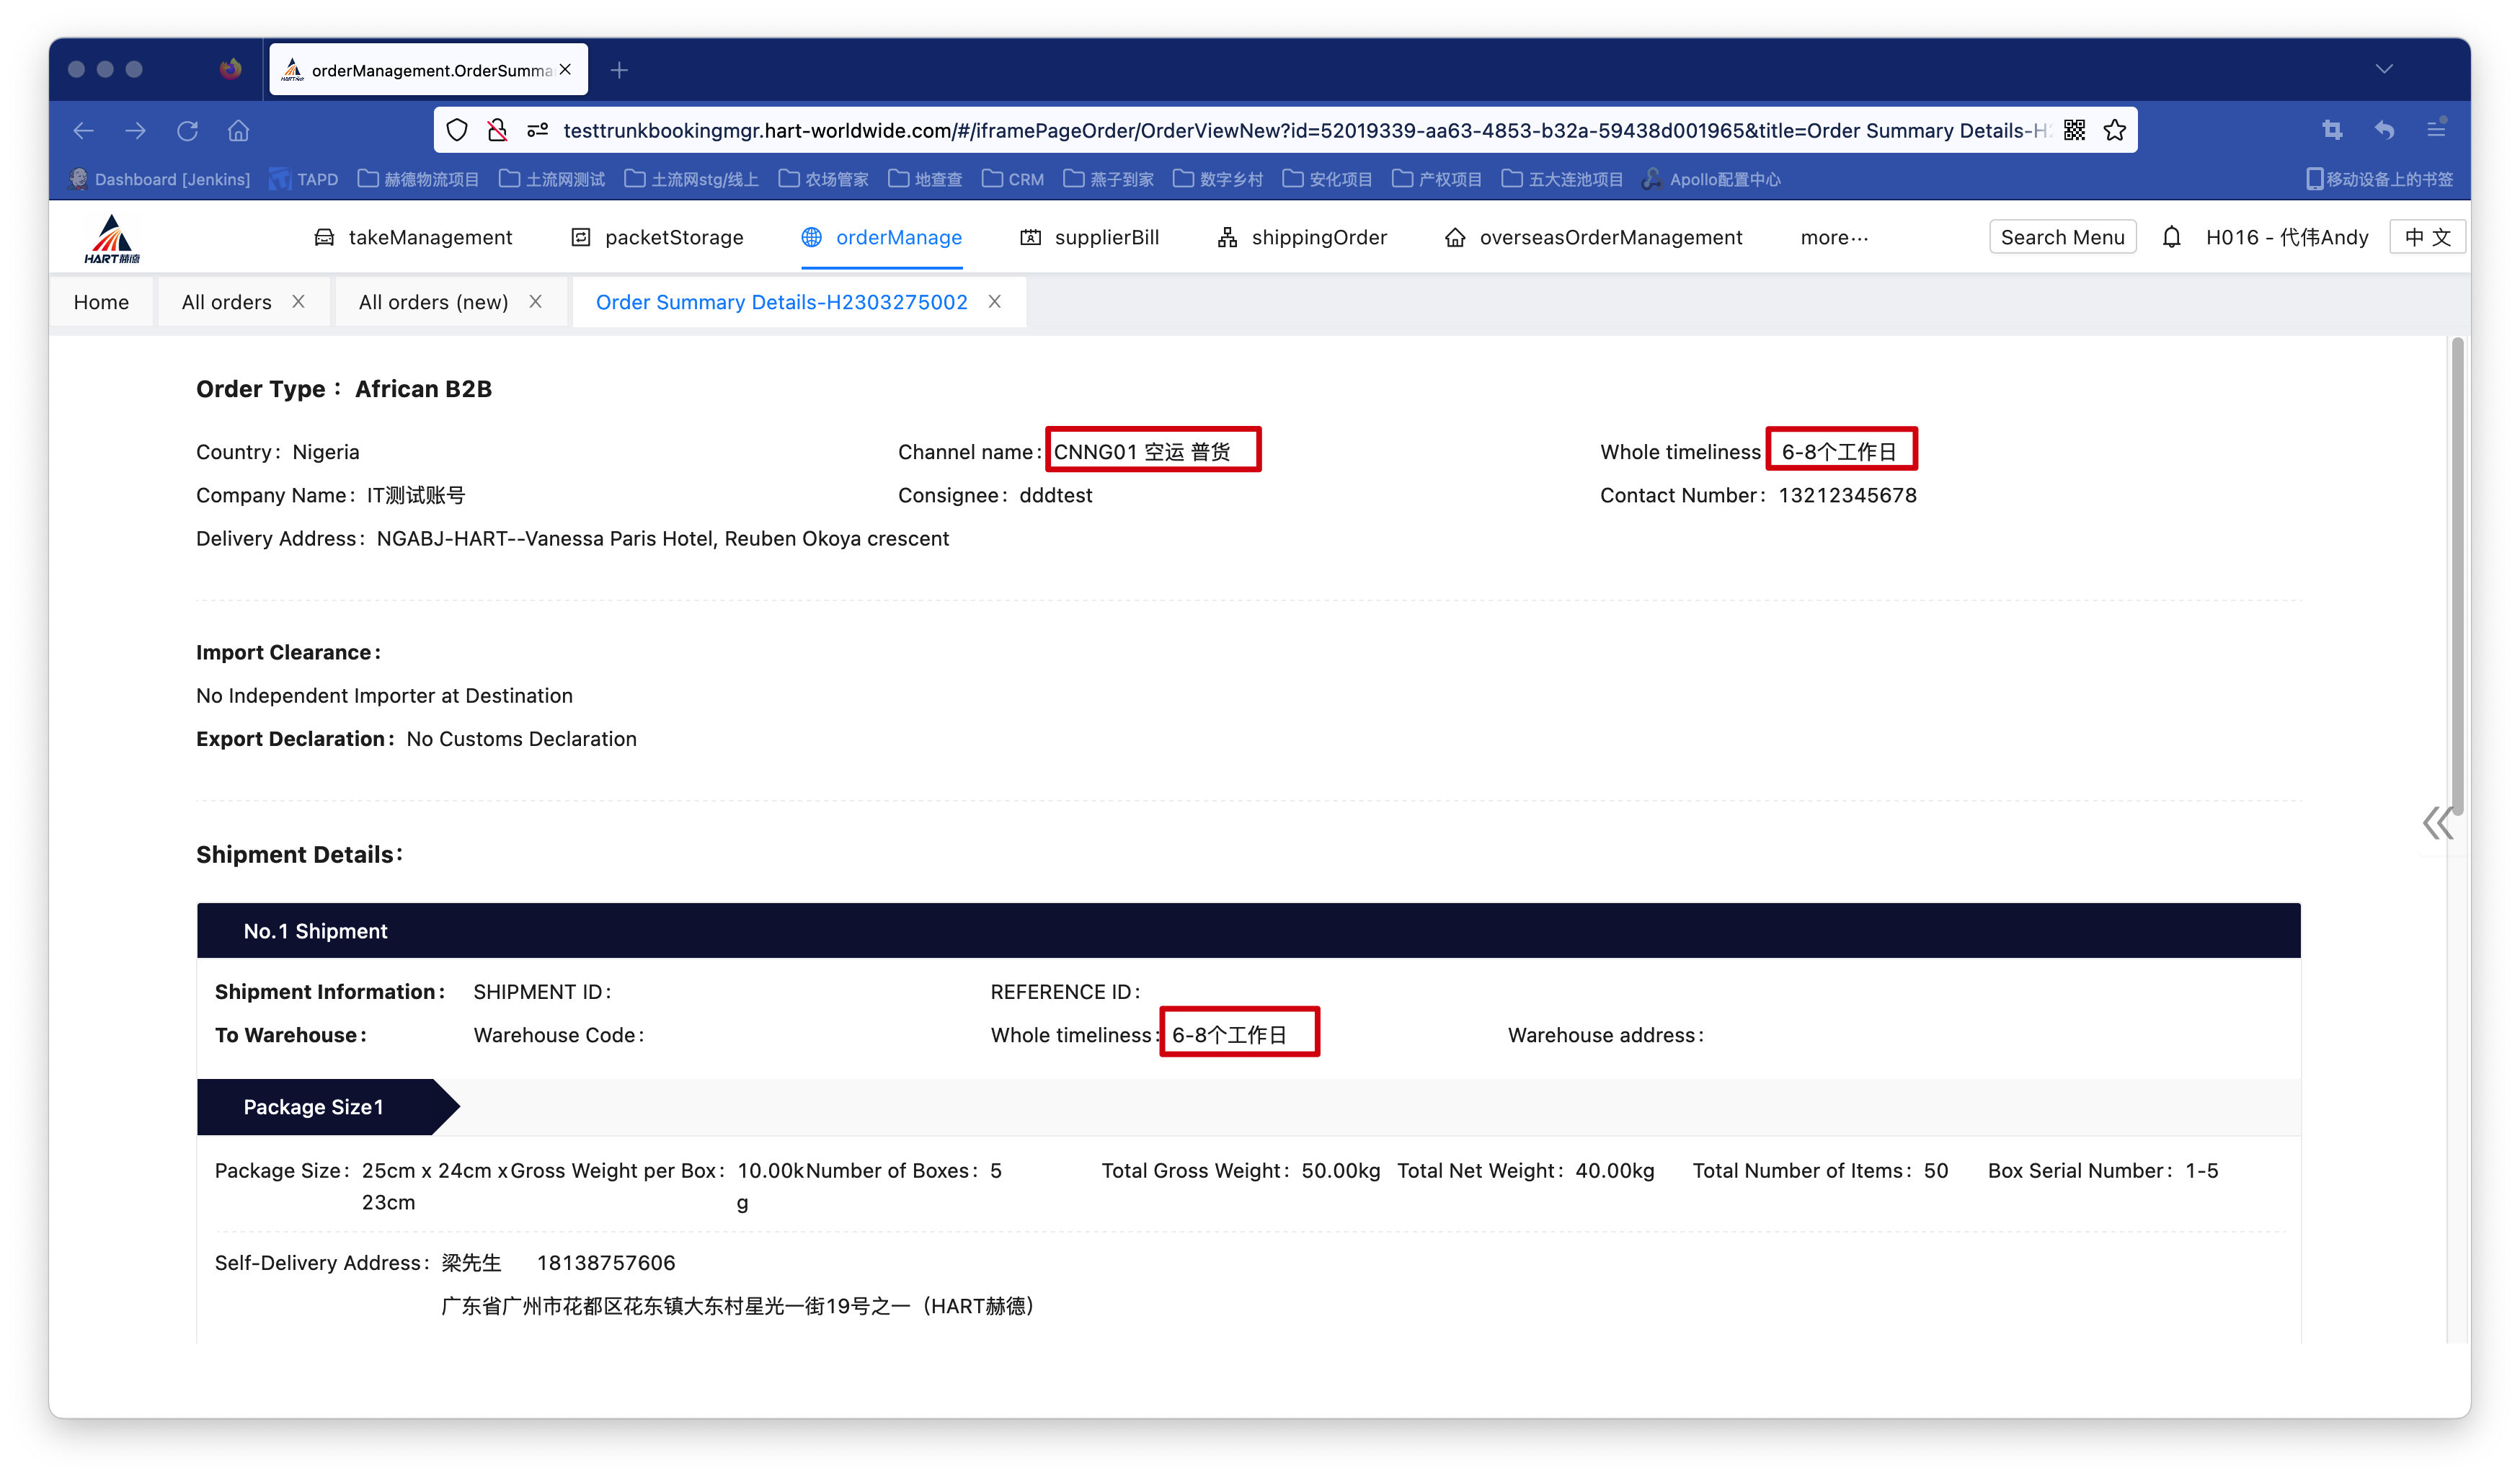Open the list all tabs chevron

(x=2384, y=69)
